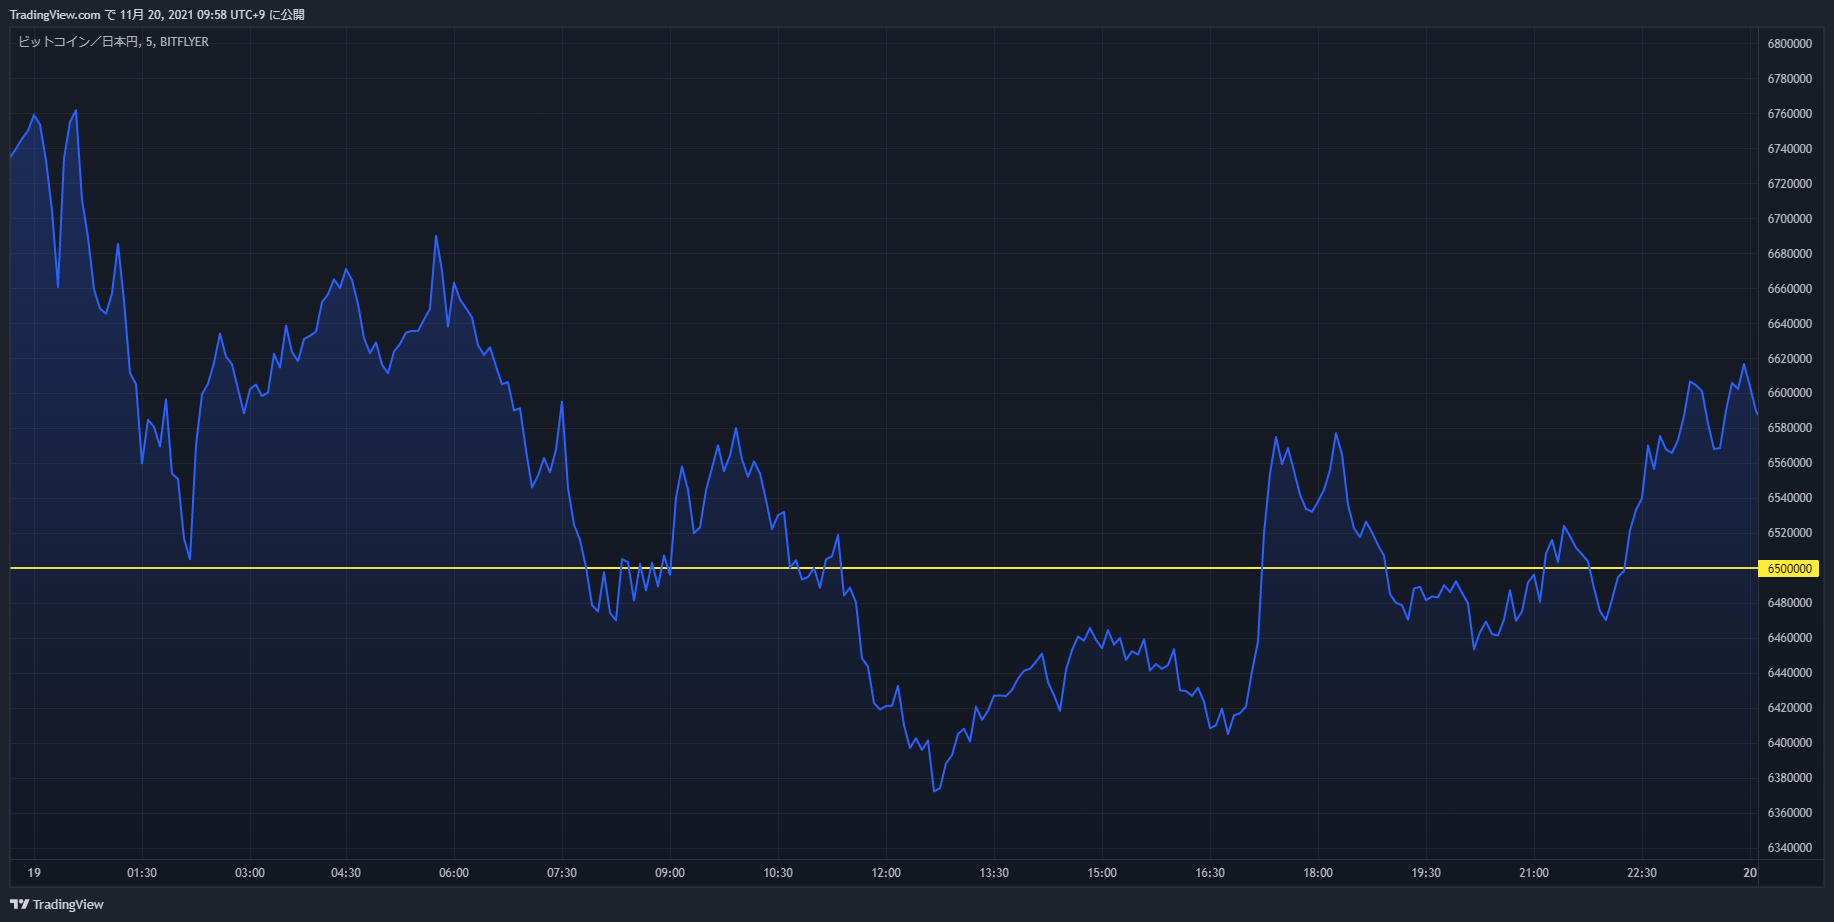The height and width of the screenshot is (922, 1834).
Task: Click the 04:30 time axis label
Action: tap(346, 873)
